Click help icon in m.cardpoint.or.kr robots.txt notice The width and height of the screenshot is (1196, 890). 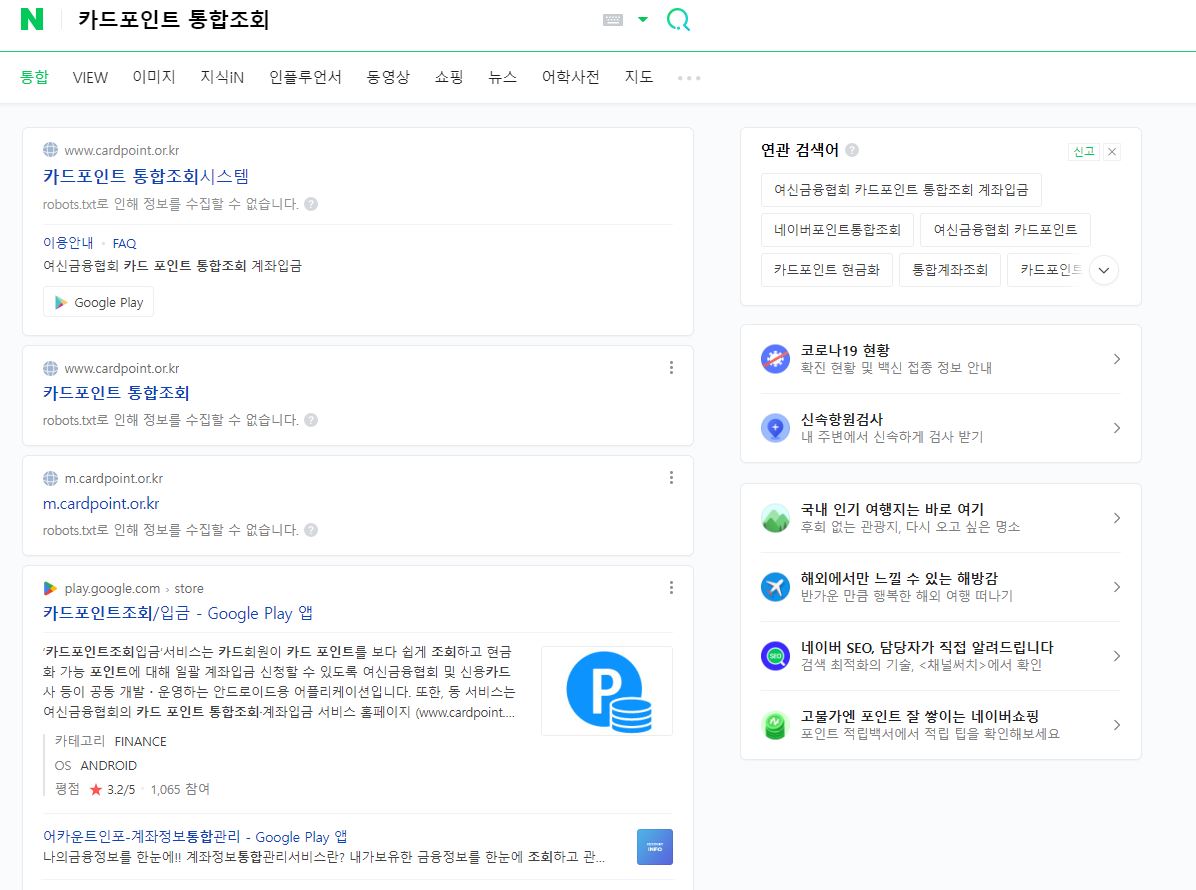point(311,529)
